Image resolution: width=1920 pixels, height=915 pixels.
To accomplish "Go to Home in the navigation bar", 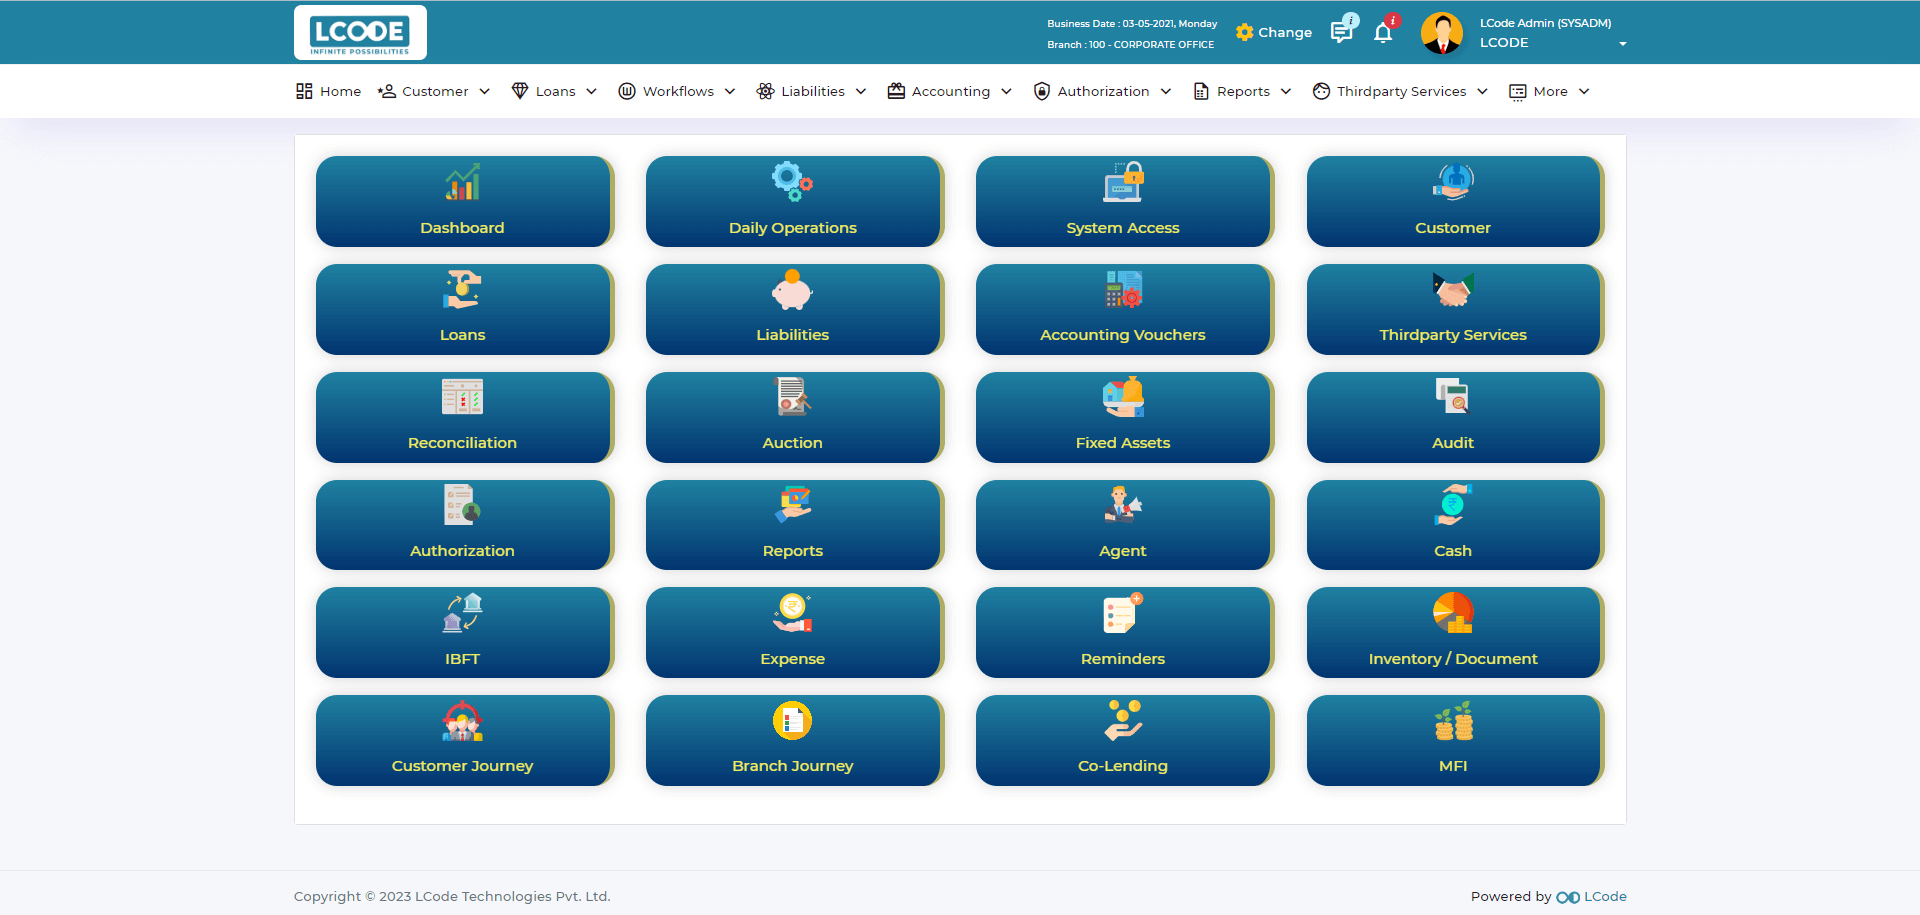I will point(329,91).
